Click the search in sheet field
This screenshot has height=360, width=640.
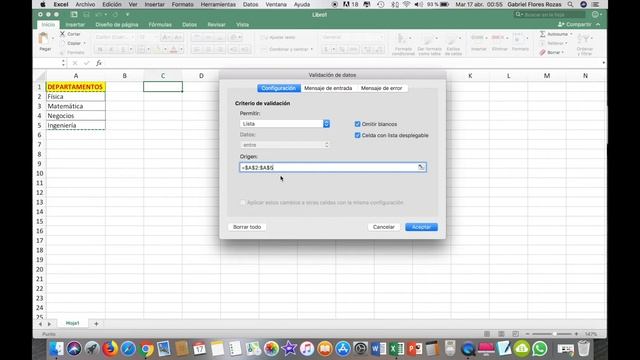click(x=548, y=15)
